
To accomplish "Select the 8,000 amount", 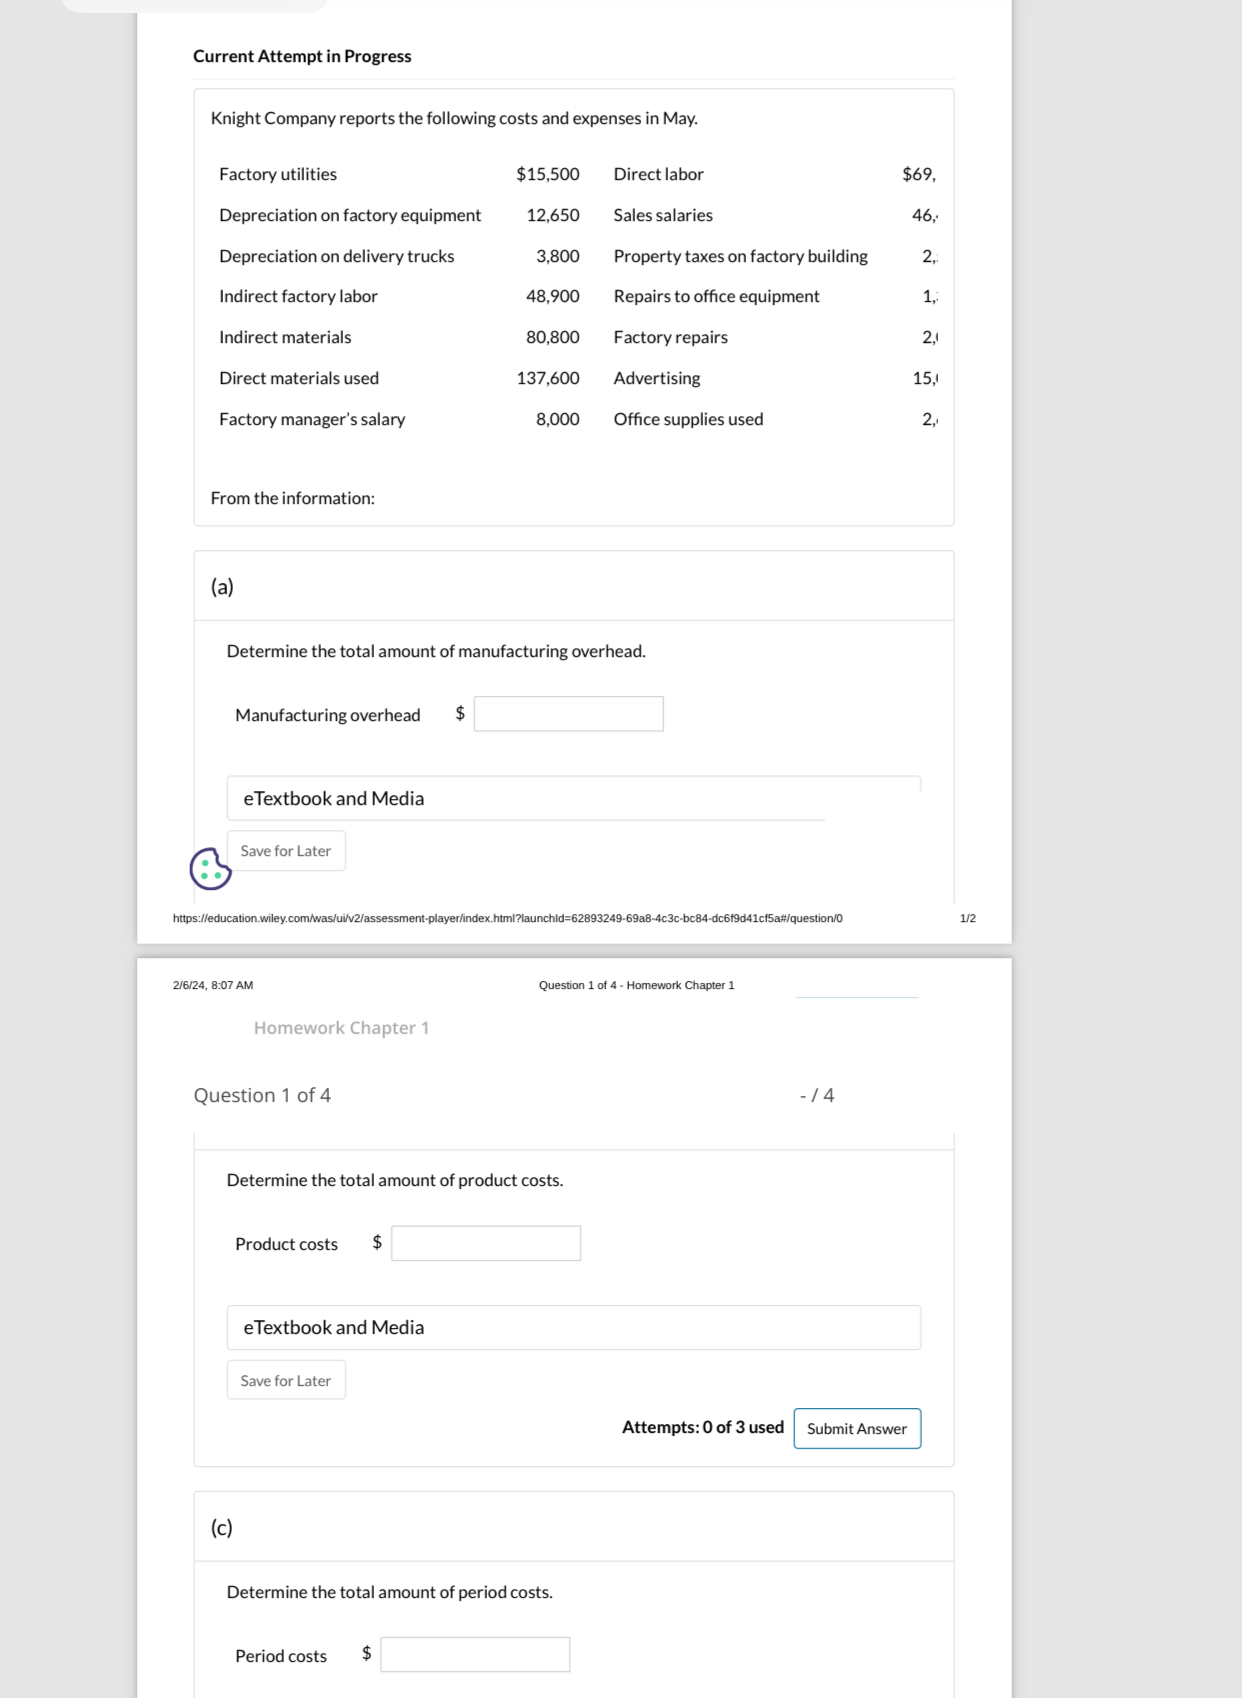I will (558, 419).
